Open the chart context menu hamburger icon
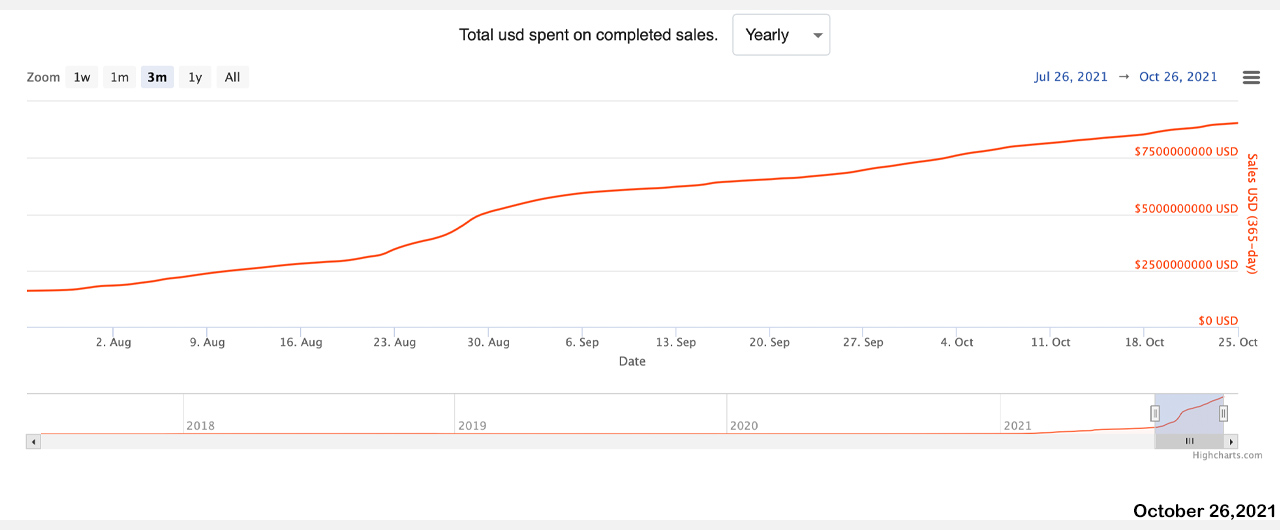This screenshot has width=1280, height=530. coord(1251,78)
